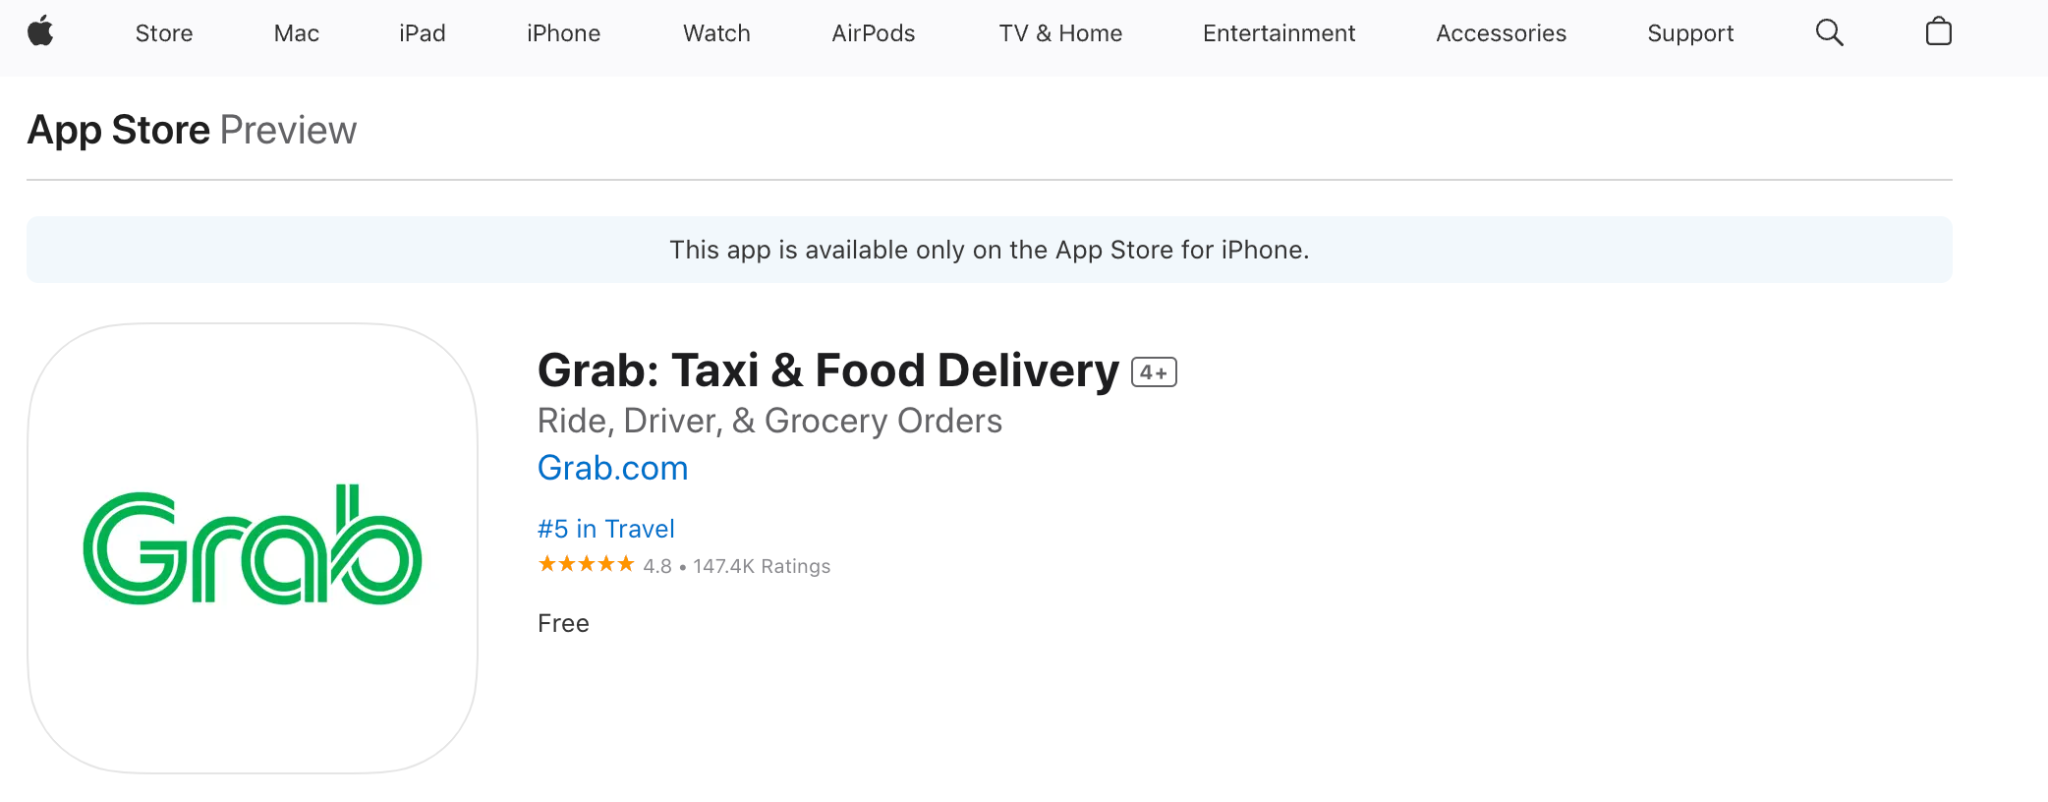Click the 4+ age rating badge

pyautogui.click(x=1154, y=372)
